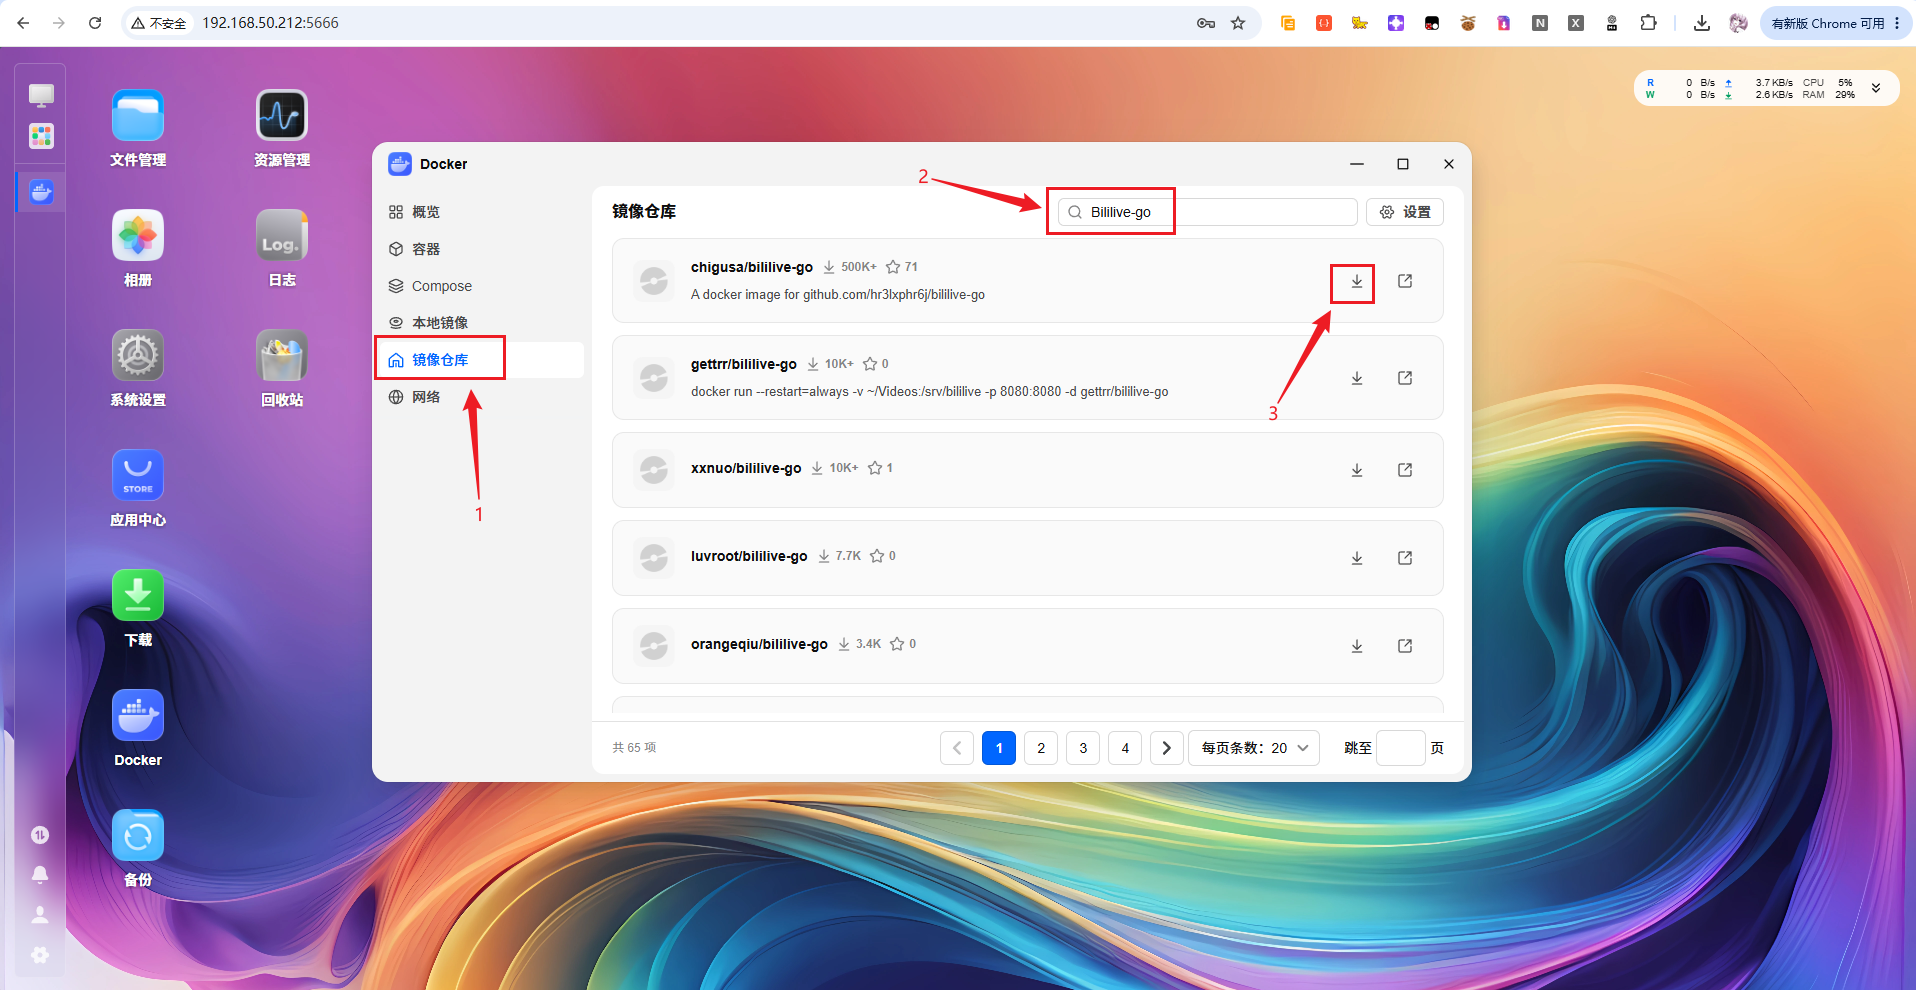
Task: Open the 回收站 desktop icon
Action: pyautogui.click(x=282, y=356)
